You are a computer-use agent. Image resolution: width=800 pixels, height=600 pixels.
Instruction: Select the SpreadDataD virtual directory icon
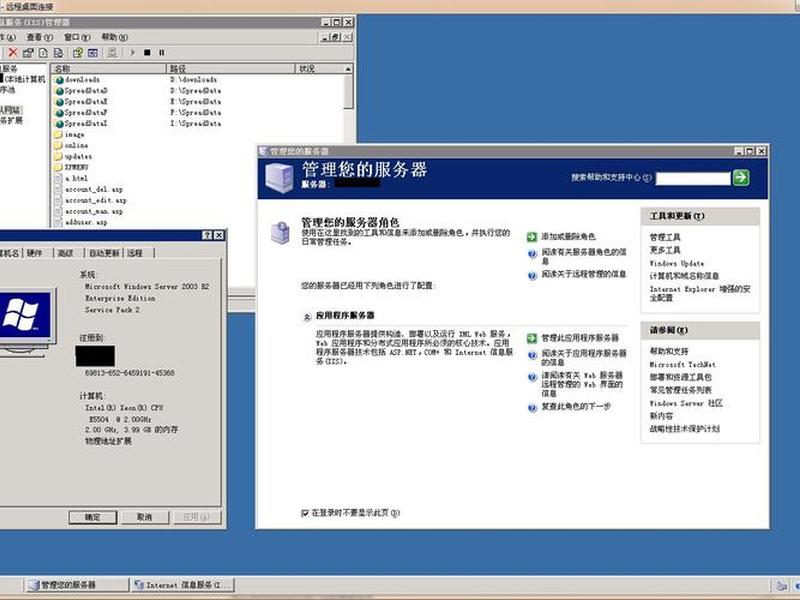[59, 91]
